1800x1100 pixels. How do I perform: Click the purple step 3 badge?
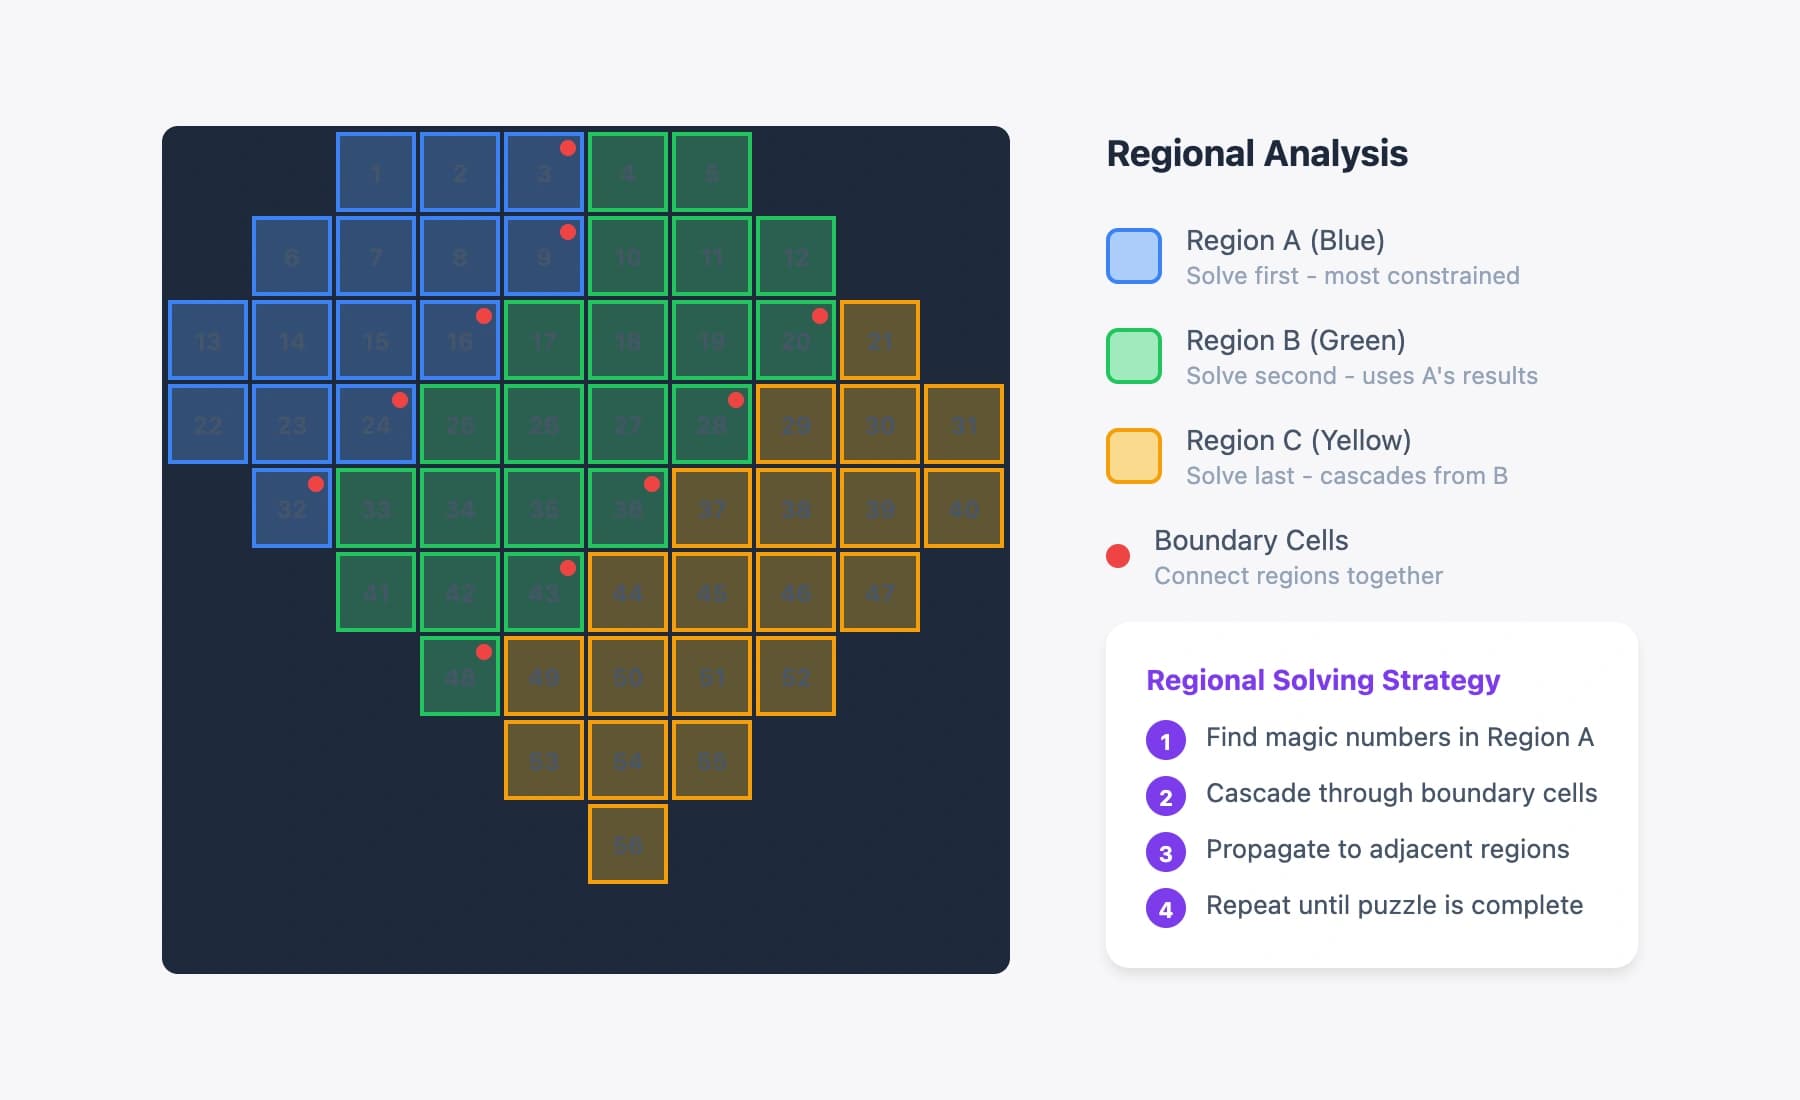1166,853
